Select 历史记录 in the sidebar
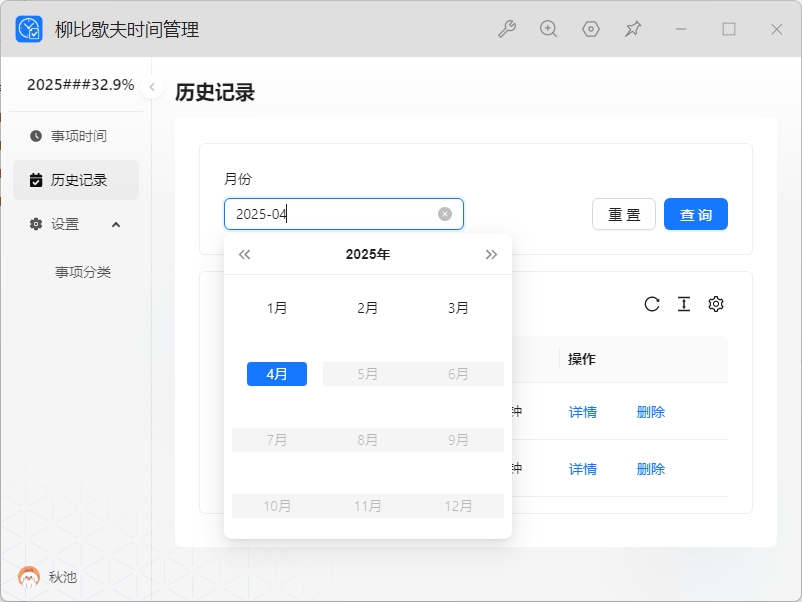Image resolution: width=802 pixels, height=602 pixels. tap(76, 180)
